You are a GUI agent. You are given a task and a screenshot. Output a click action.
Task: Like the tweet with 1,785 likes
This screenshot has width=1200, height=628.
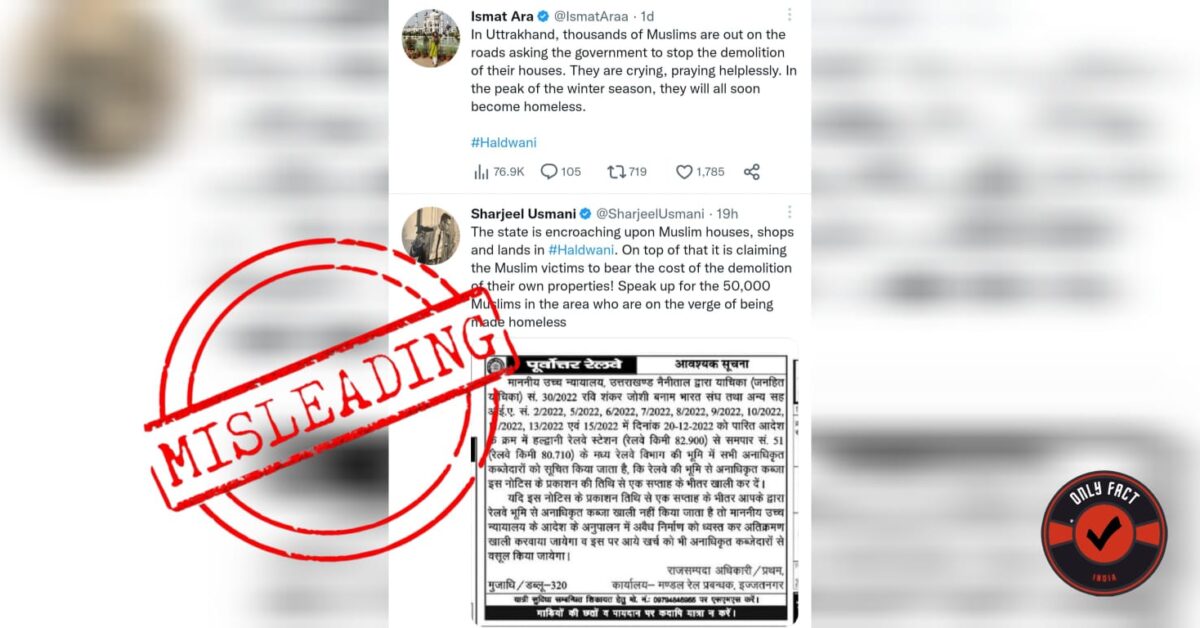tap(700, 172)
